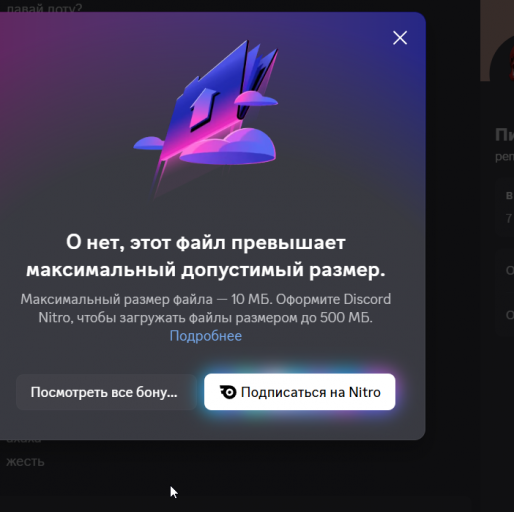Image resolution: width=514 pixels, height=512 pixels.
Task: Click the text Максимальный размер файла — 10 МБ
Action: [146, 299]
